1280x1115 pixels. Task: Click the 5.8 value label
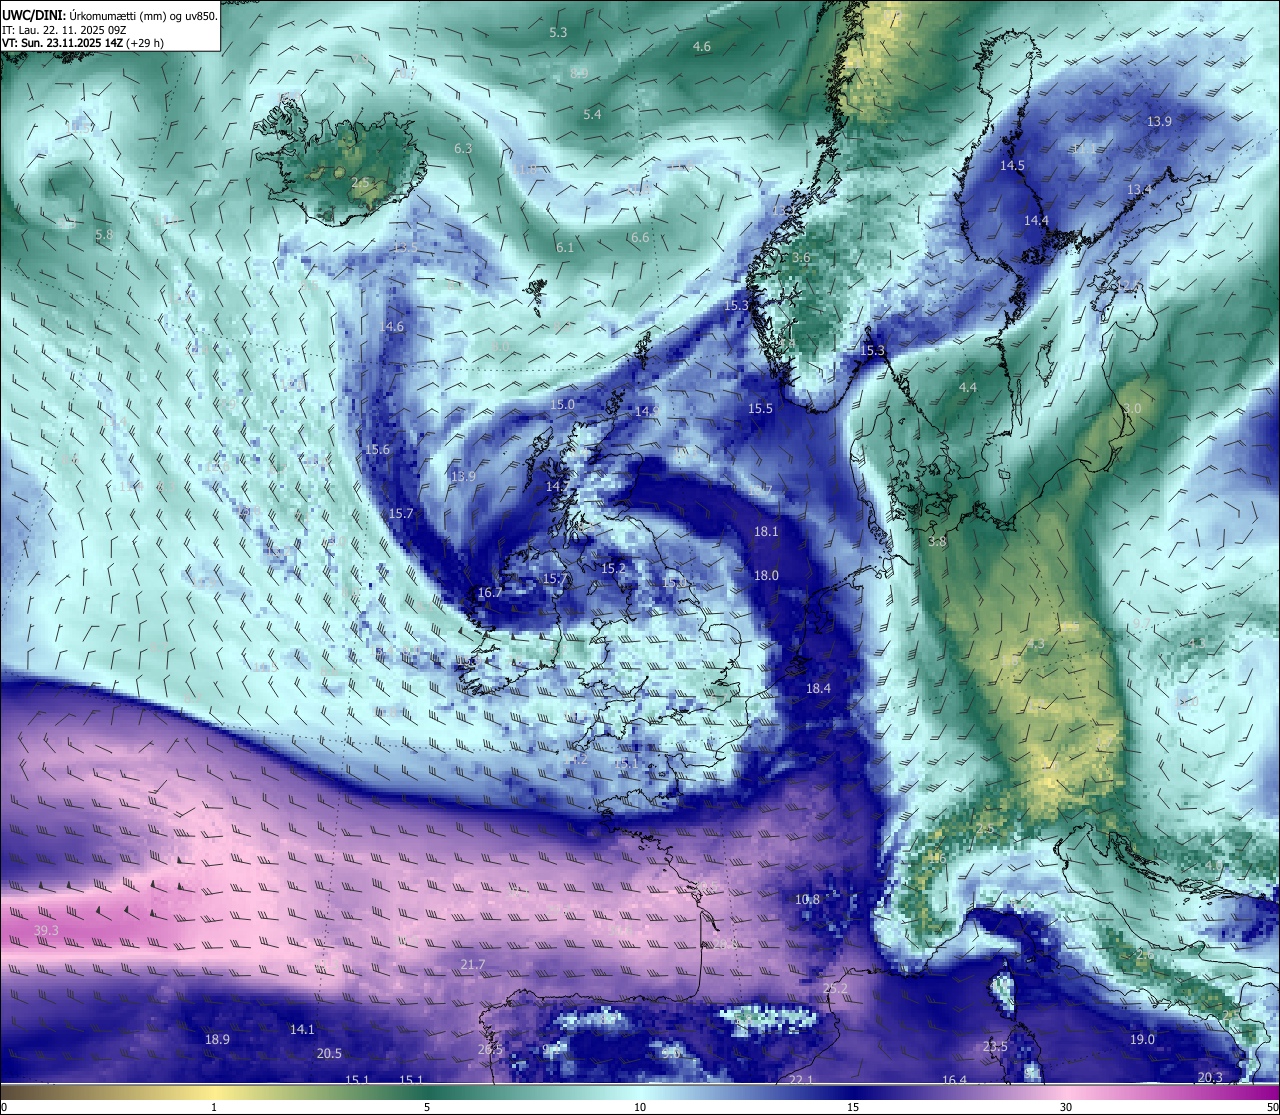pyautogui.click(x=104, y=234)
